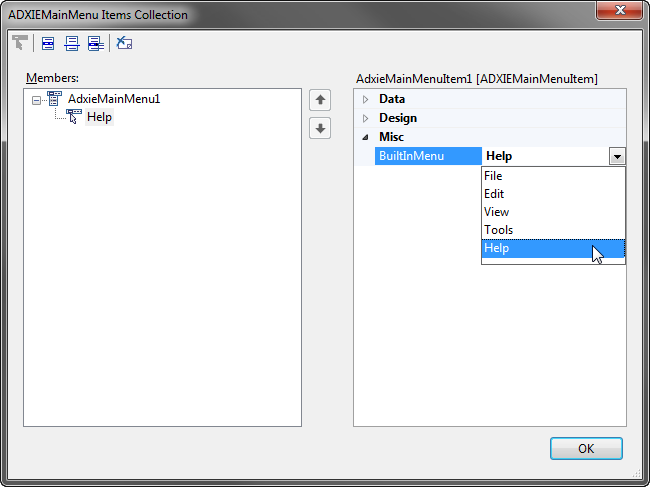
Task: Select the BuiltInMenu property name
Action: [x=428, y=156]
